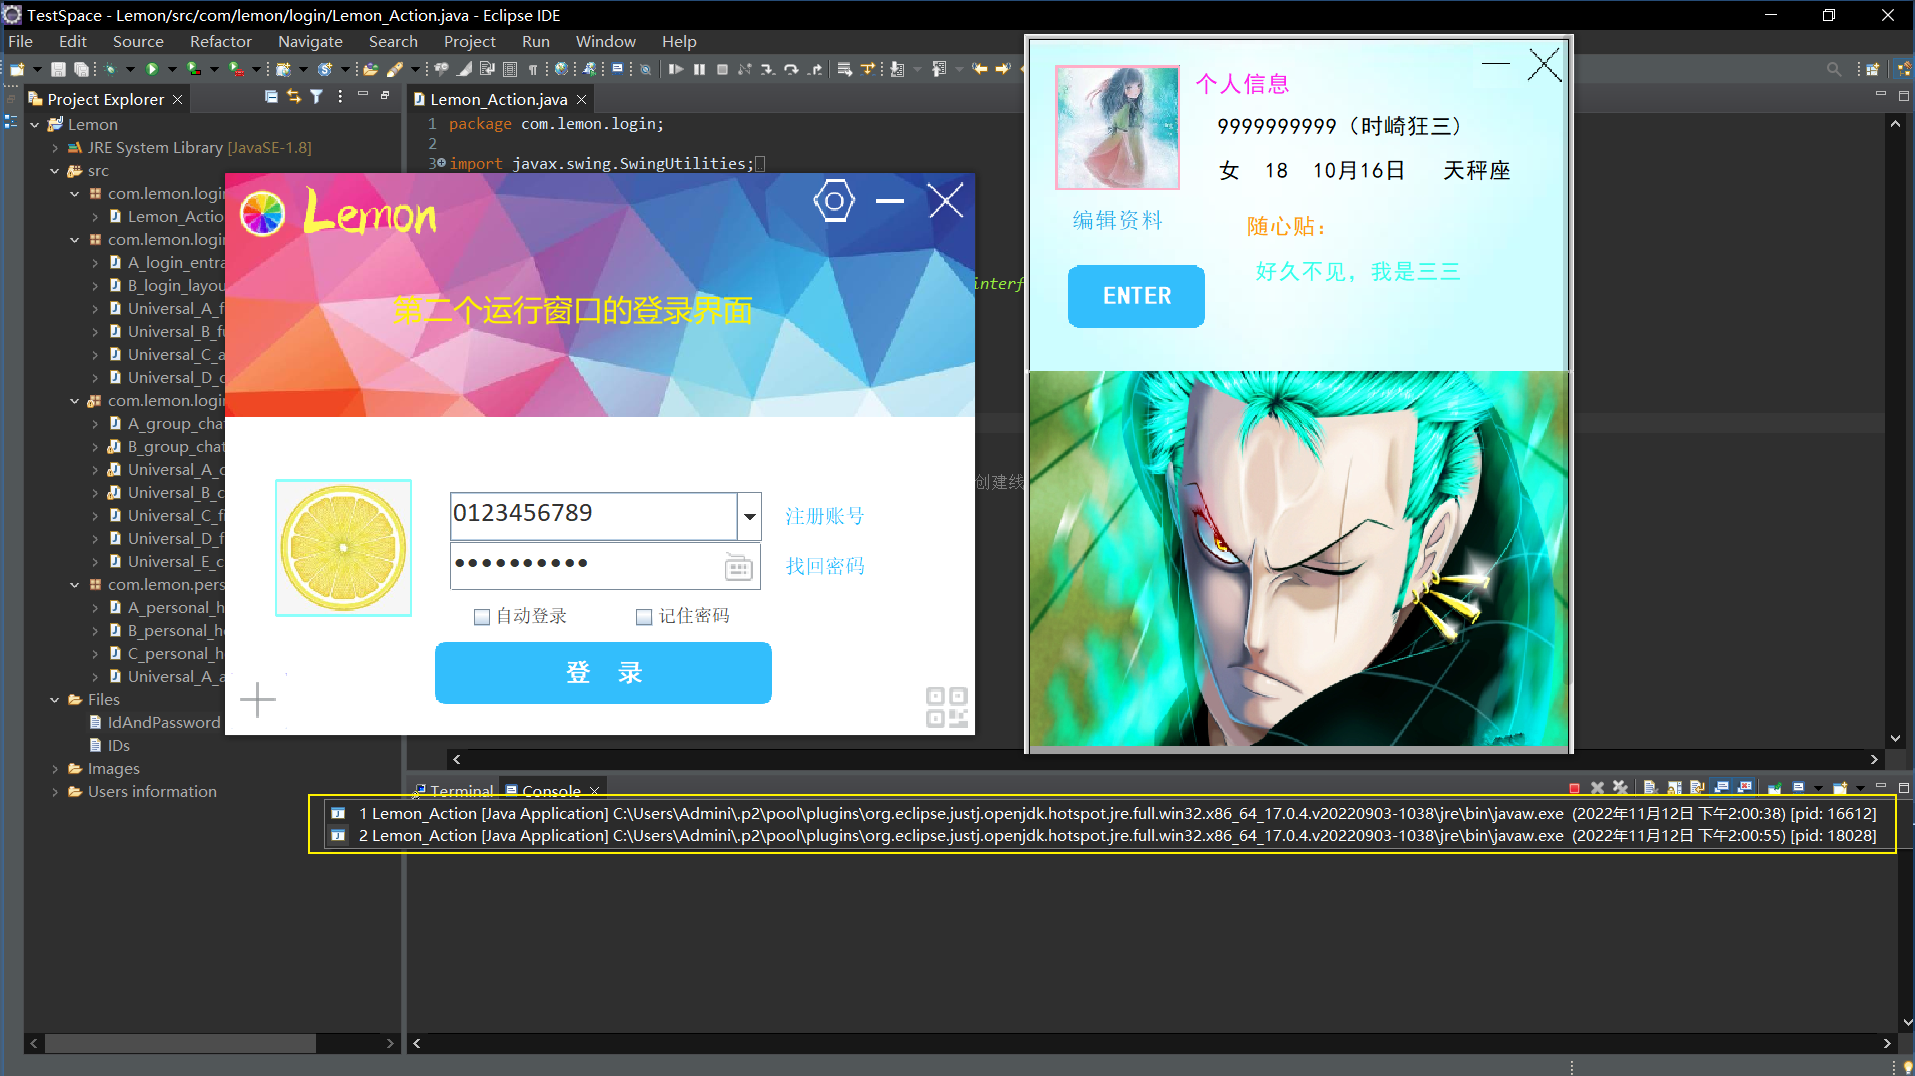Switch to the Terminal tab
Image resolution: width=1915 pixels, height=1076 pixels.
tap(462, 791)
